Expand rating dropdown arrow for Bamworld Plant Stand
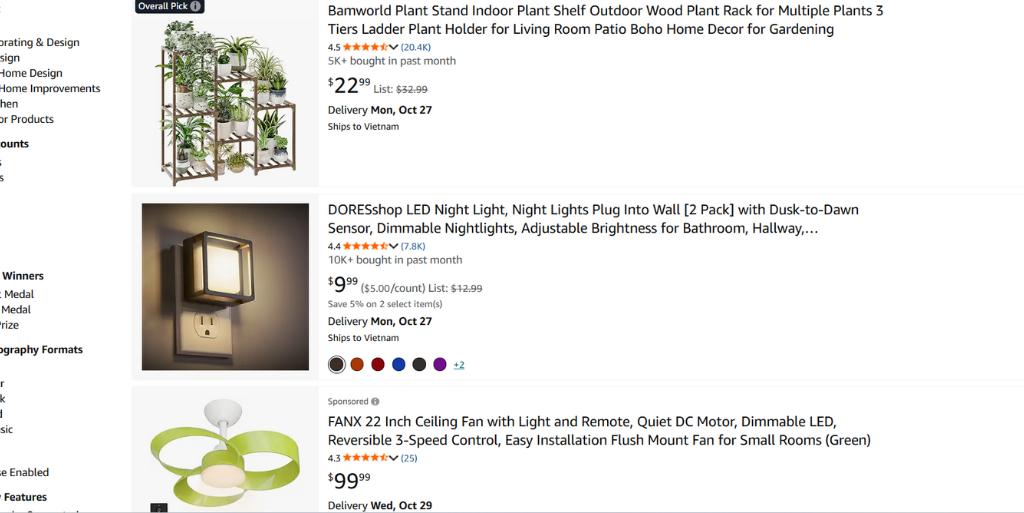The width and height of the screenshot is (1024, 513). (x=394, y=47)
